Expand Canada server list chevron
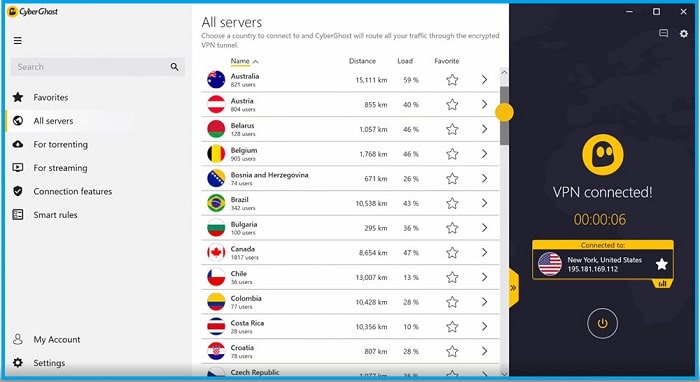The width and height of the screenshot is (700, 382). 484,253
